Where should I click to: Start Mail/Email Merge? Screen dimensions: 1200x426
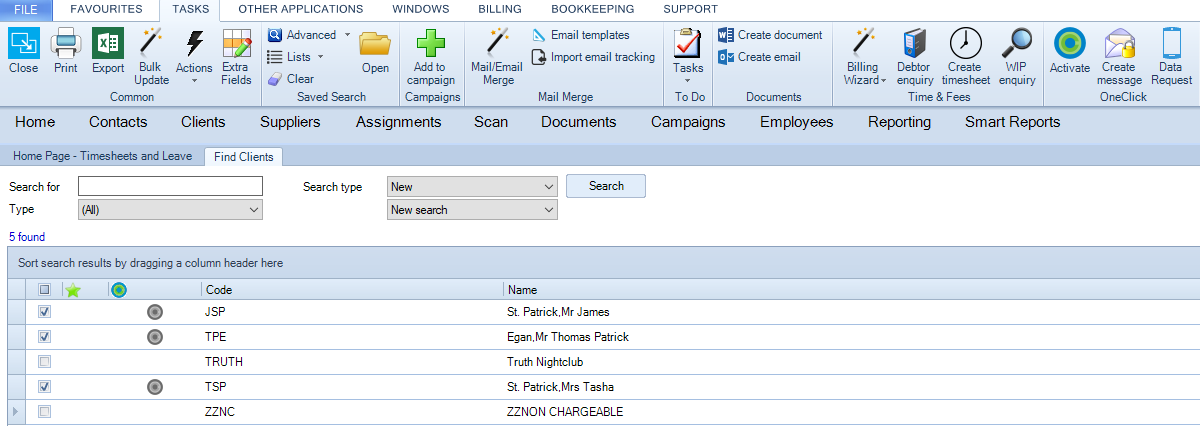pyautogui.click(x=497, y=56)
